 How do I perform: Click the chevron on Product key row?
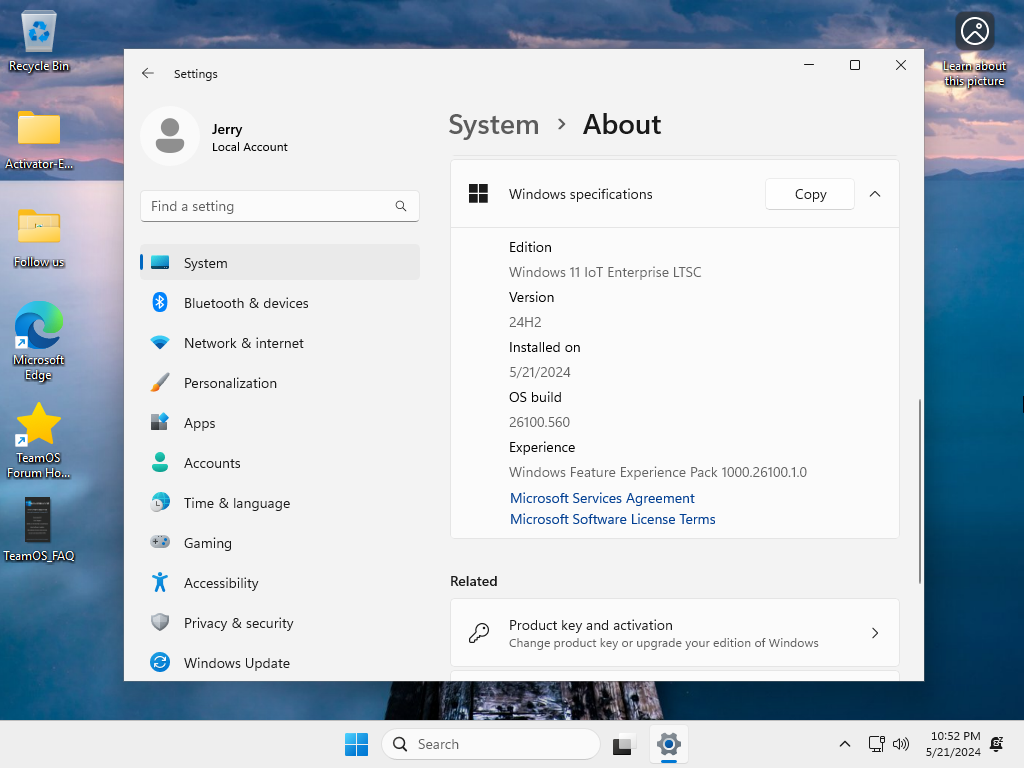(x=875, y=633)
